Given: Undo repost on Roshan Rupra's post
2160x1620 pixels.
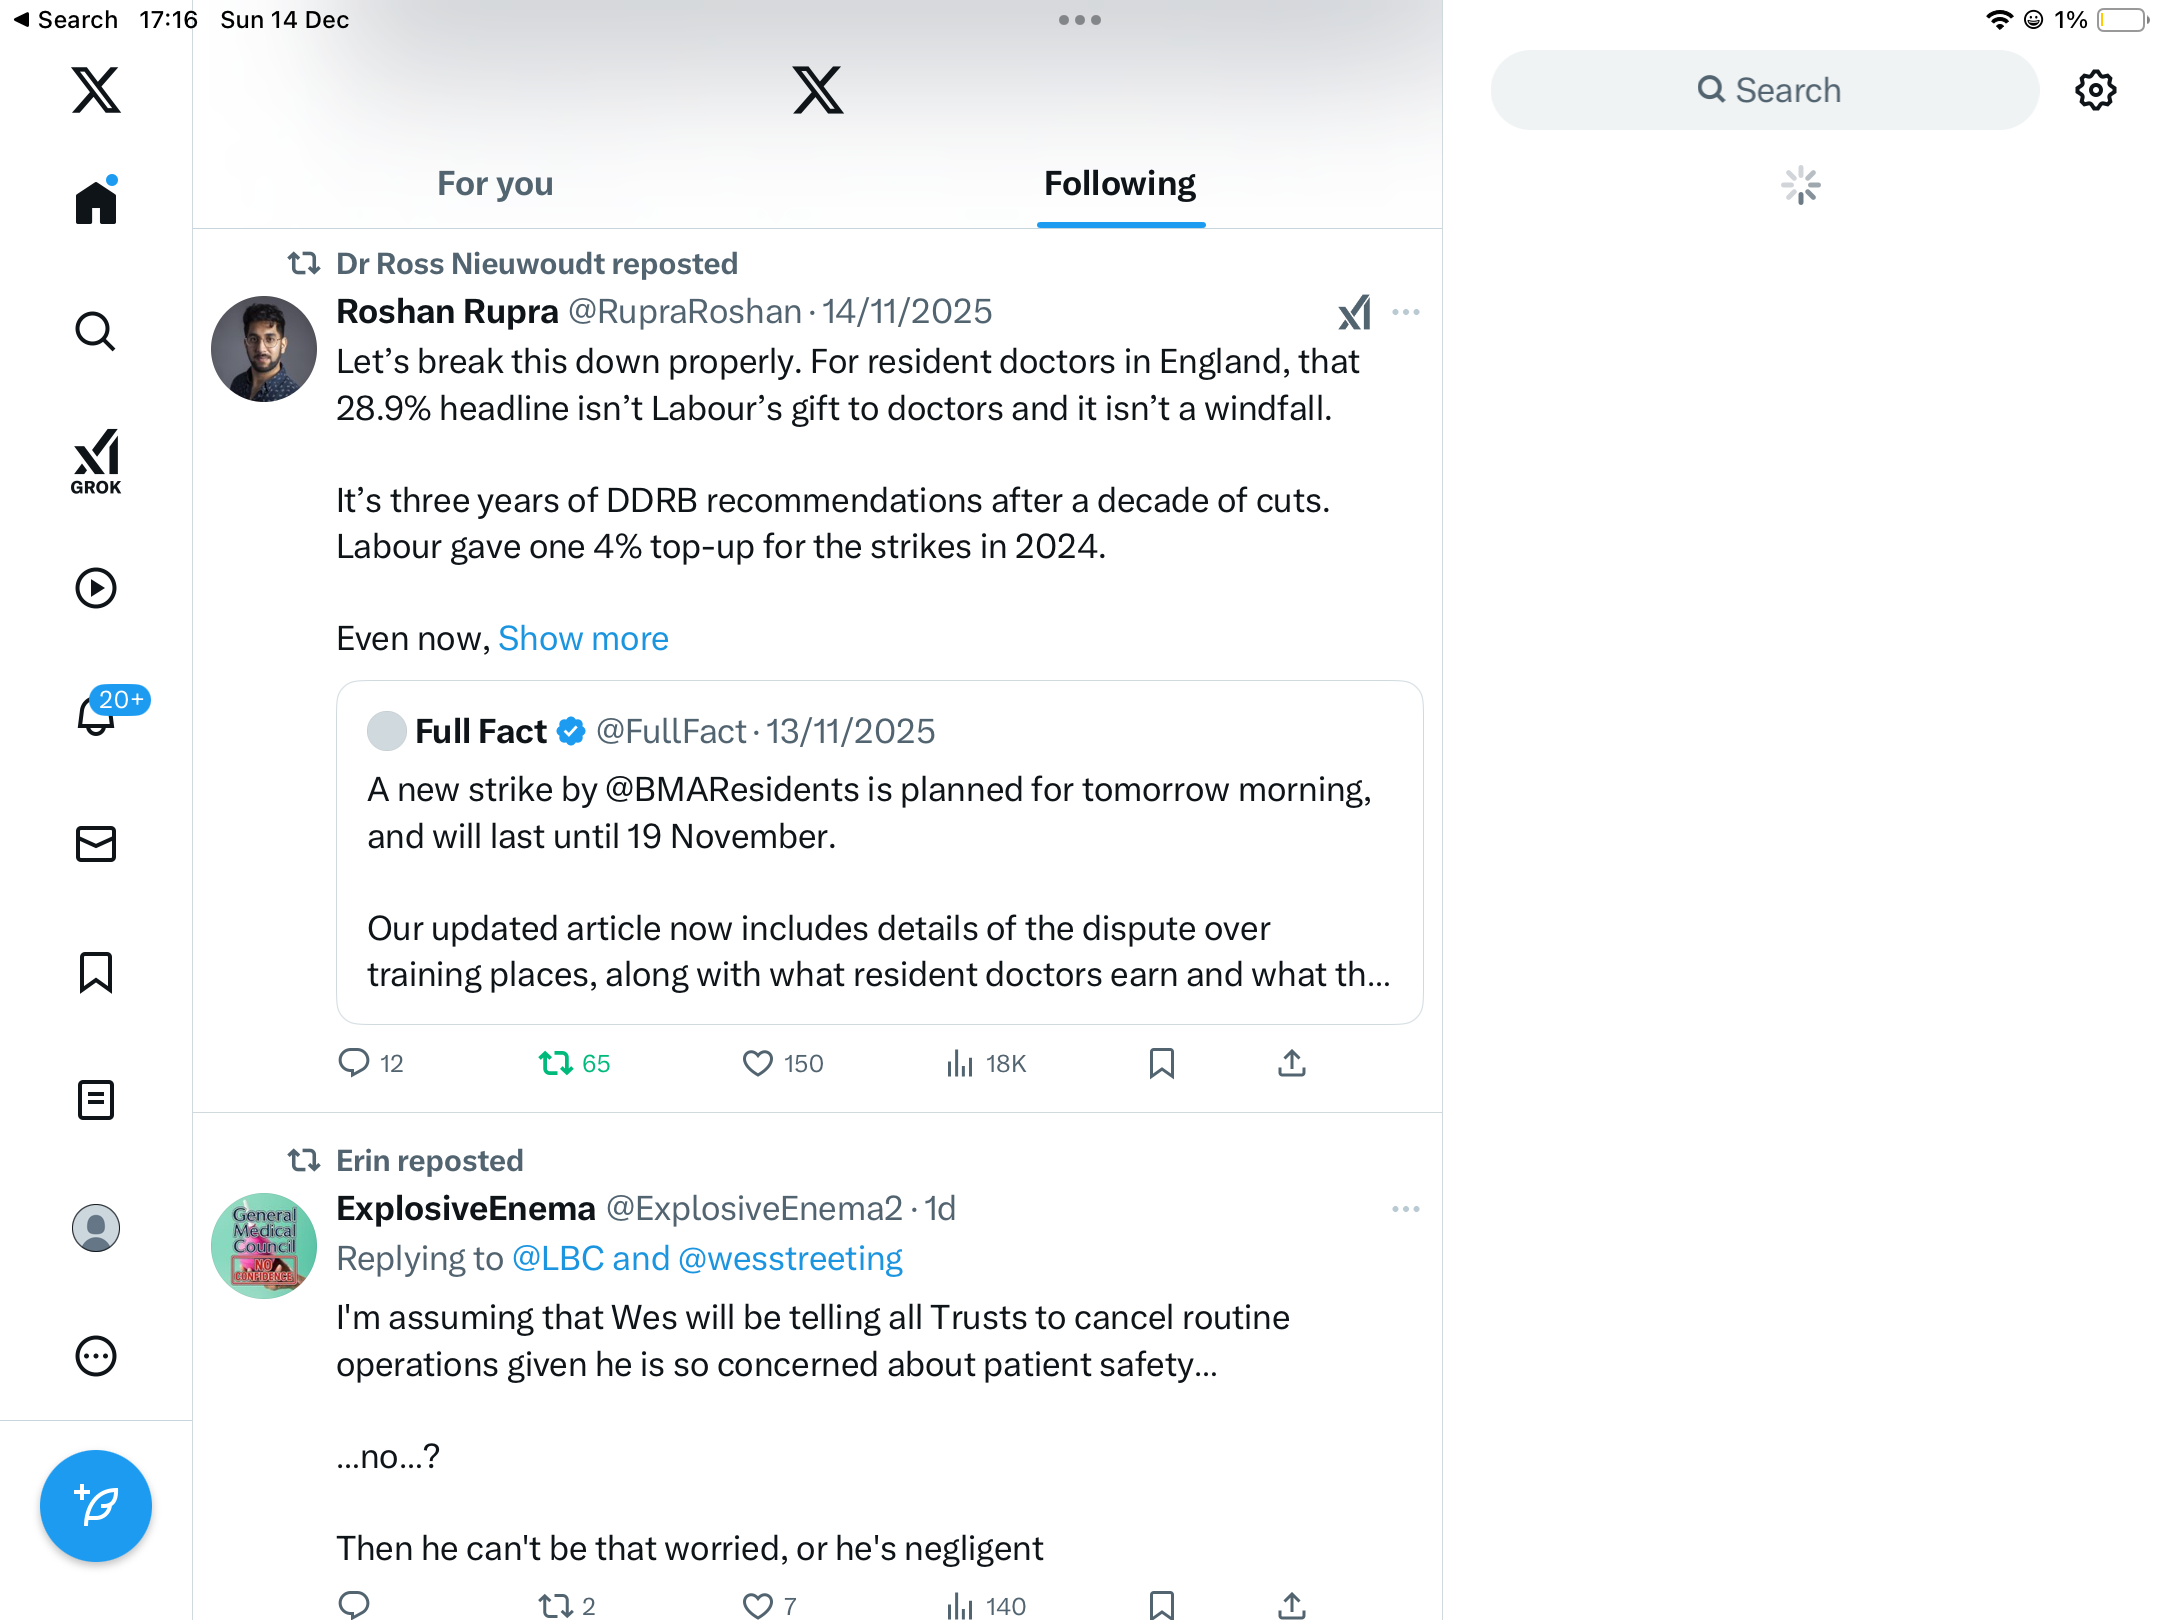Looking at the screenshot, I should [556, 1063].
